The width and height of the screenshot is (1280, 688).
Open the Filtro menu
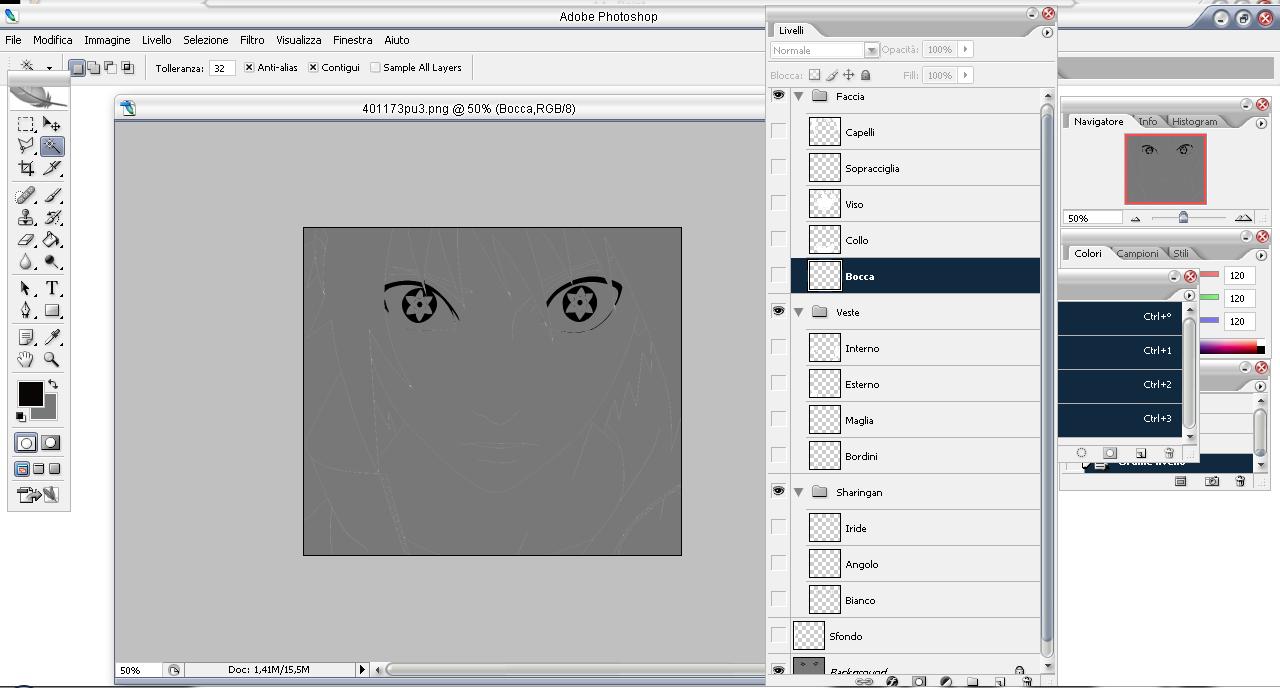click(x=251, y=40)
